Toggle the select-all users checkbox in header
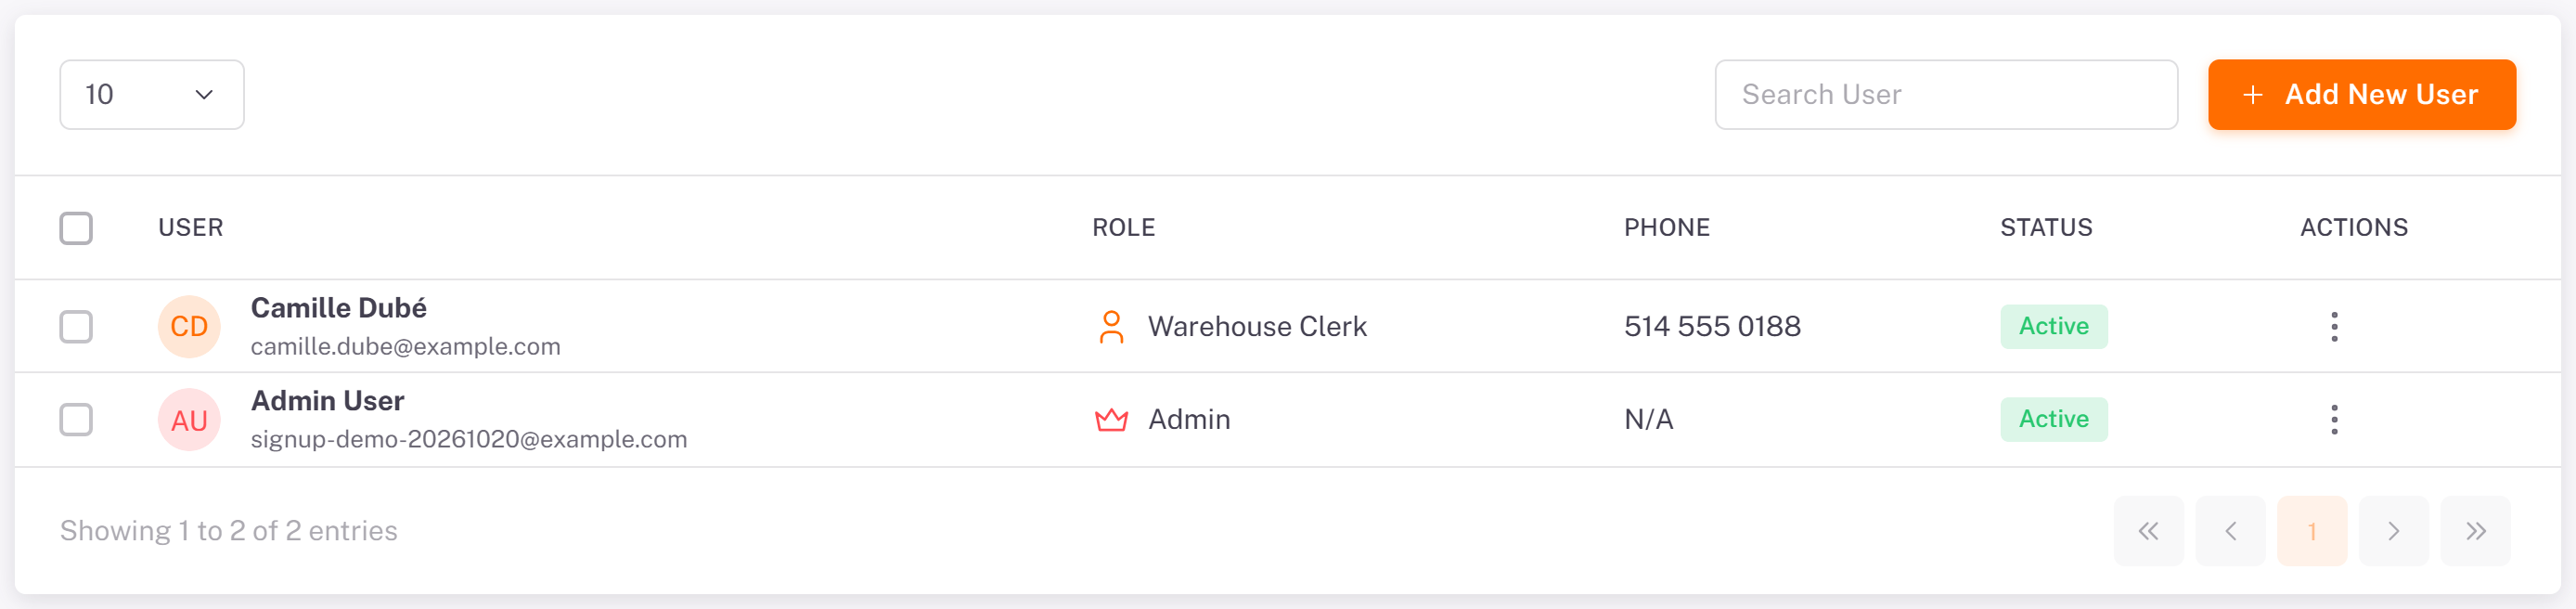Image resolution: width=2576 pixels, height=609 pixels. tap(76, 228)
